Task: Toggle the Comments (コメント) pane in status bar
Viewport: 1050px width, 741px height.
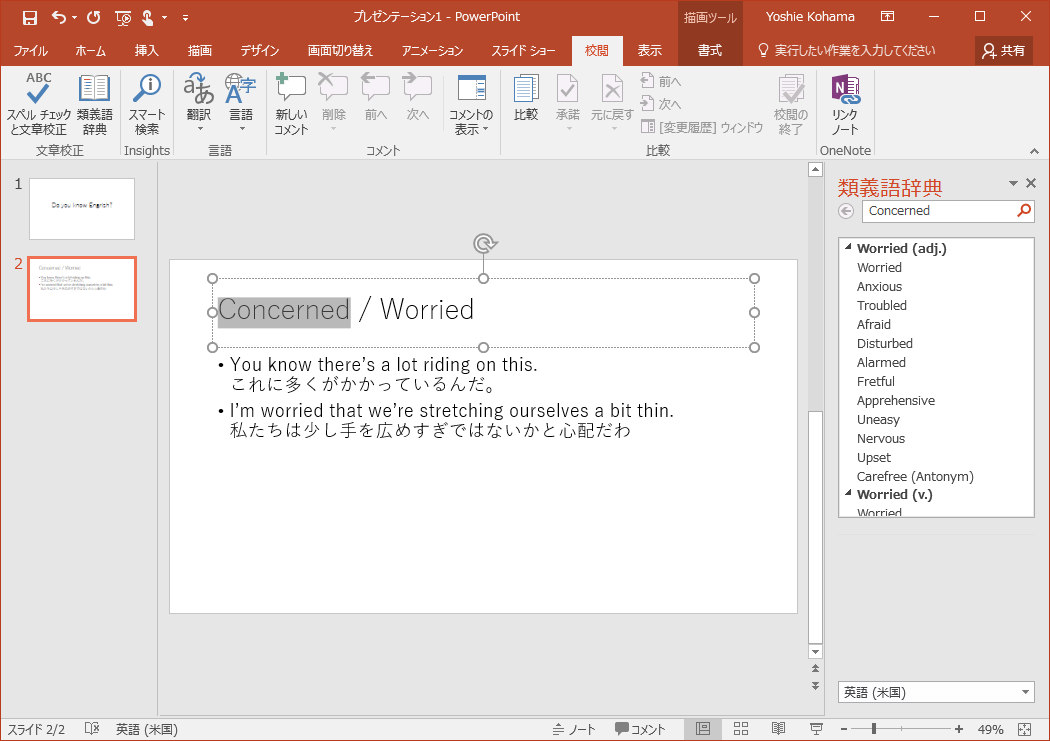Action: [x=640, y=729]
